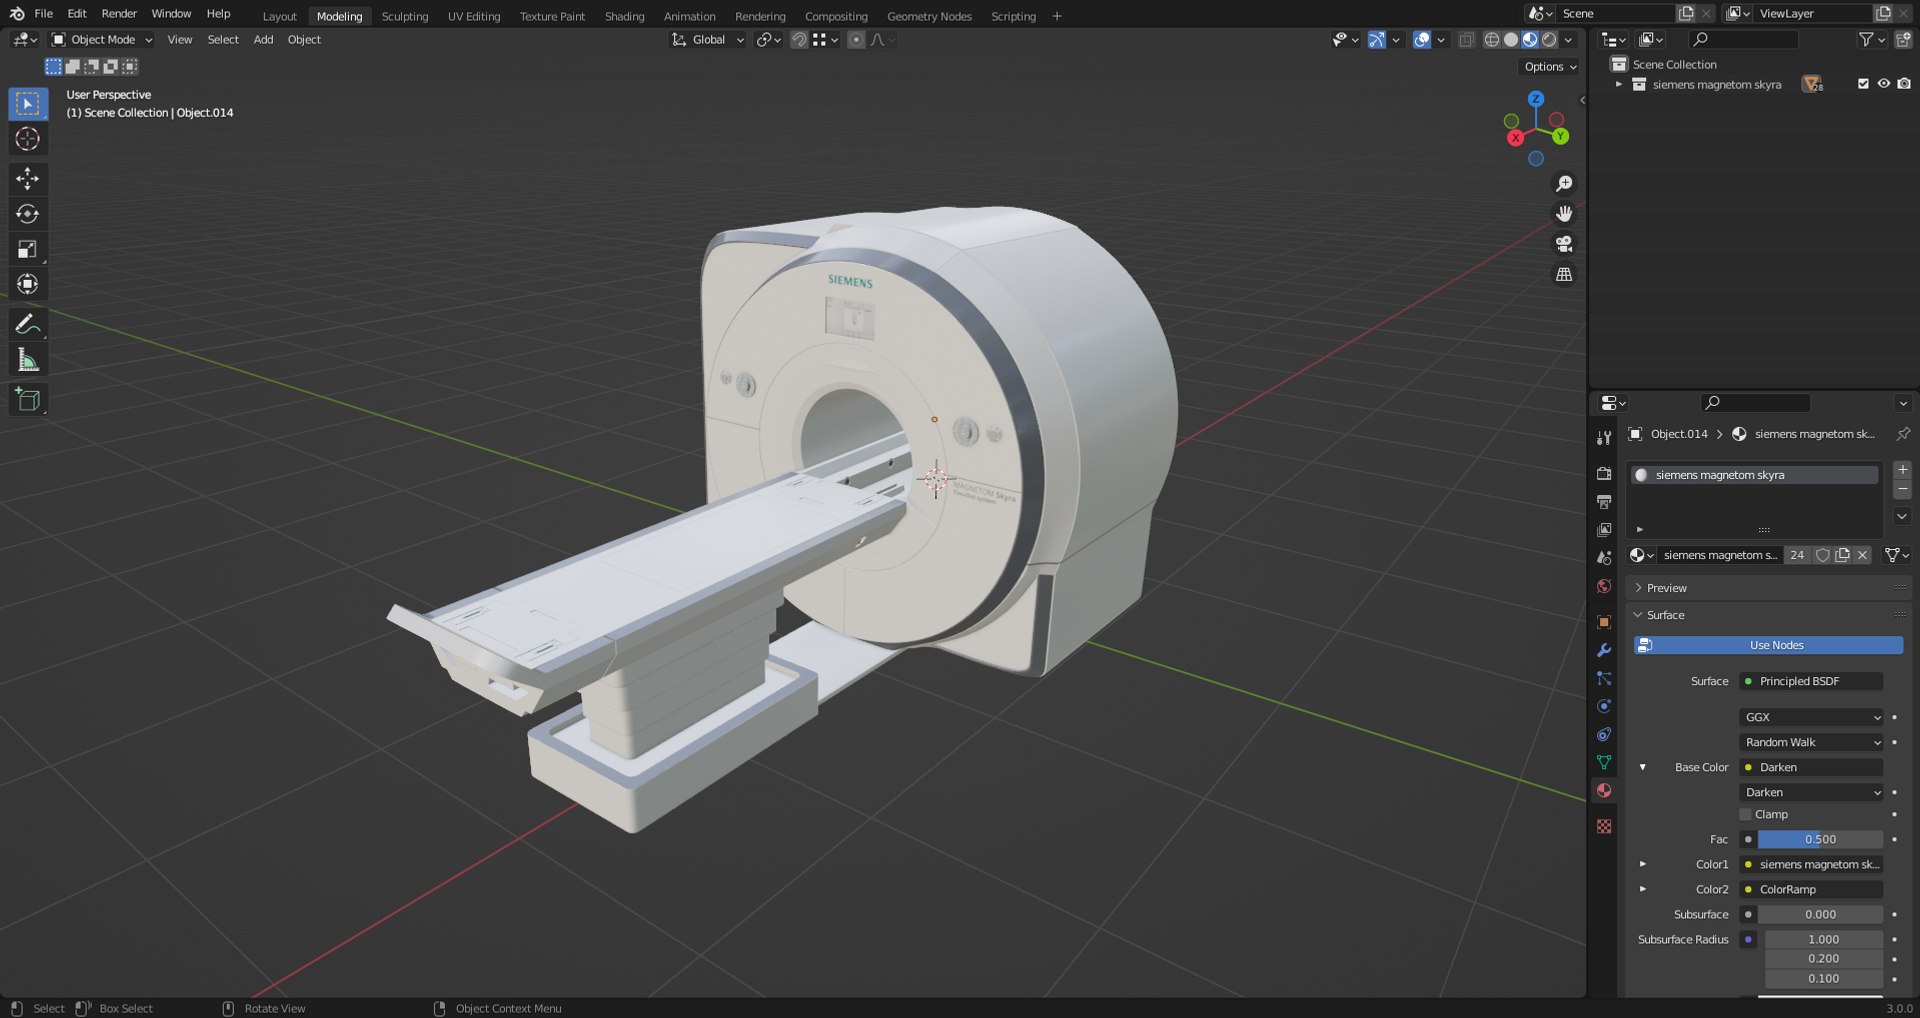Open GGX distribution dropdown
Viewport: 1920px width, 1018px height.
pos(1812,717)
